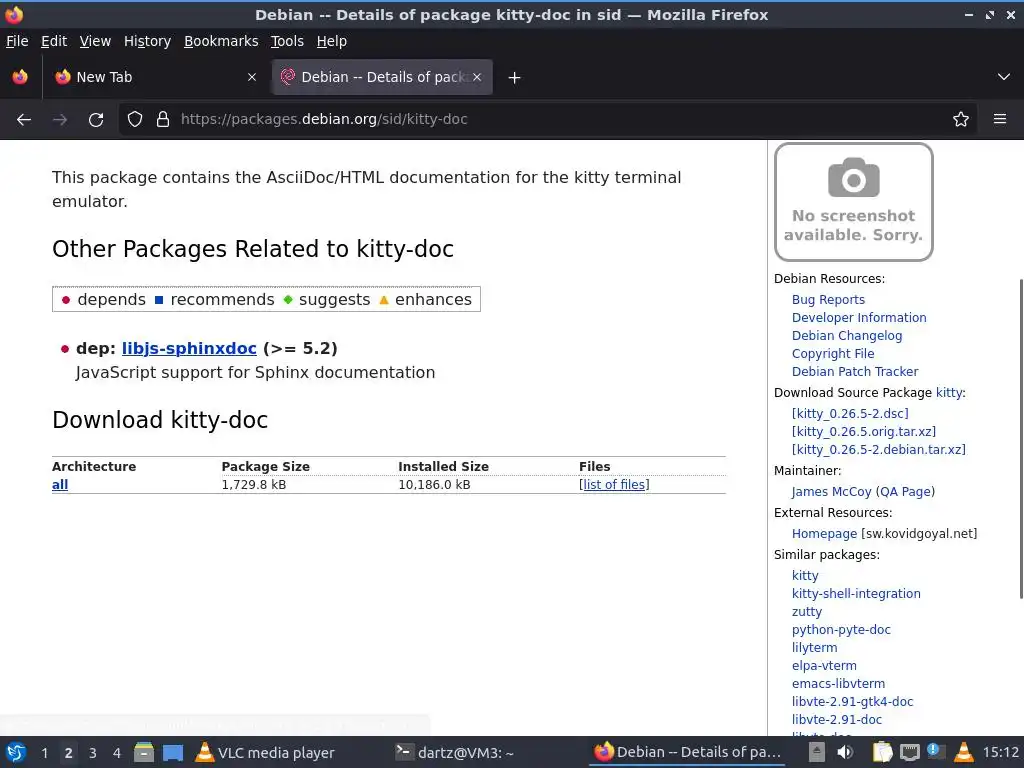The height and width of the screenshot is (768, 1024).
Task: Open similar package kitty link
Action: (805, 575)
